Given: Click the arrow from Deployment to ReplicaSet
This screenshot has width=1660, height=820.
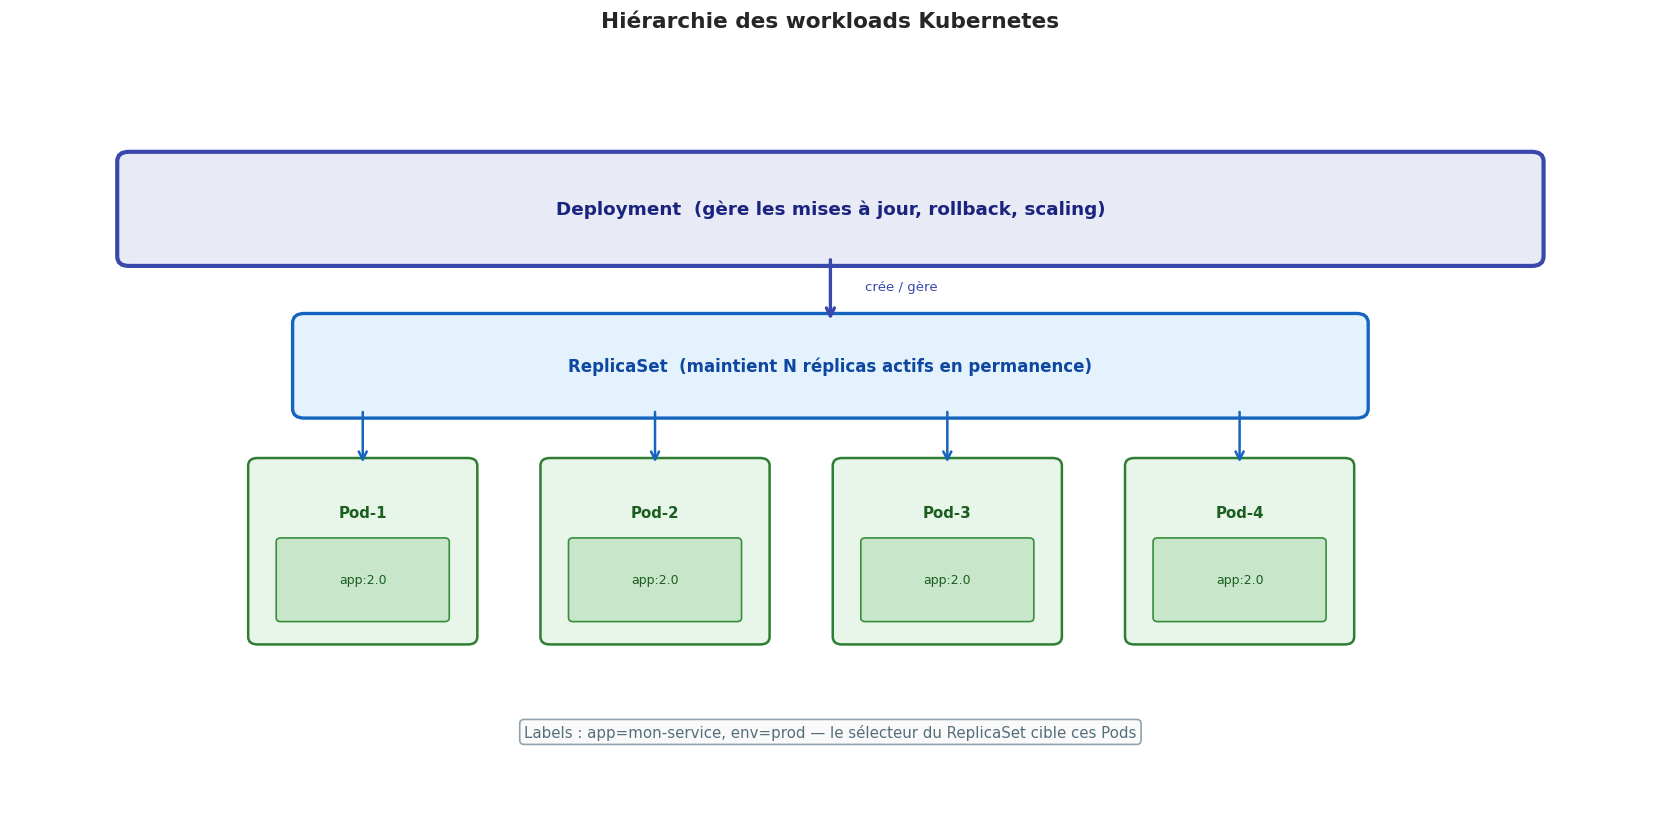Looking at the screenshot, I should coord(830,289).
